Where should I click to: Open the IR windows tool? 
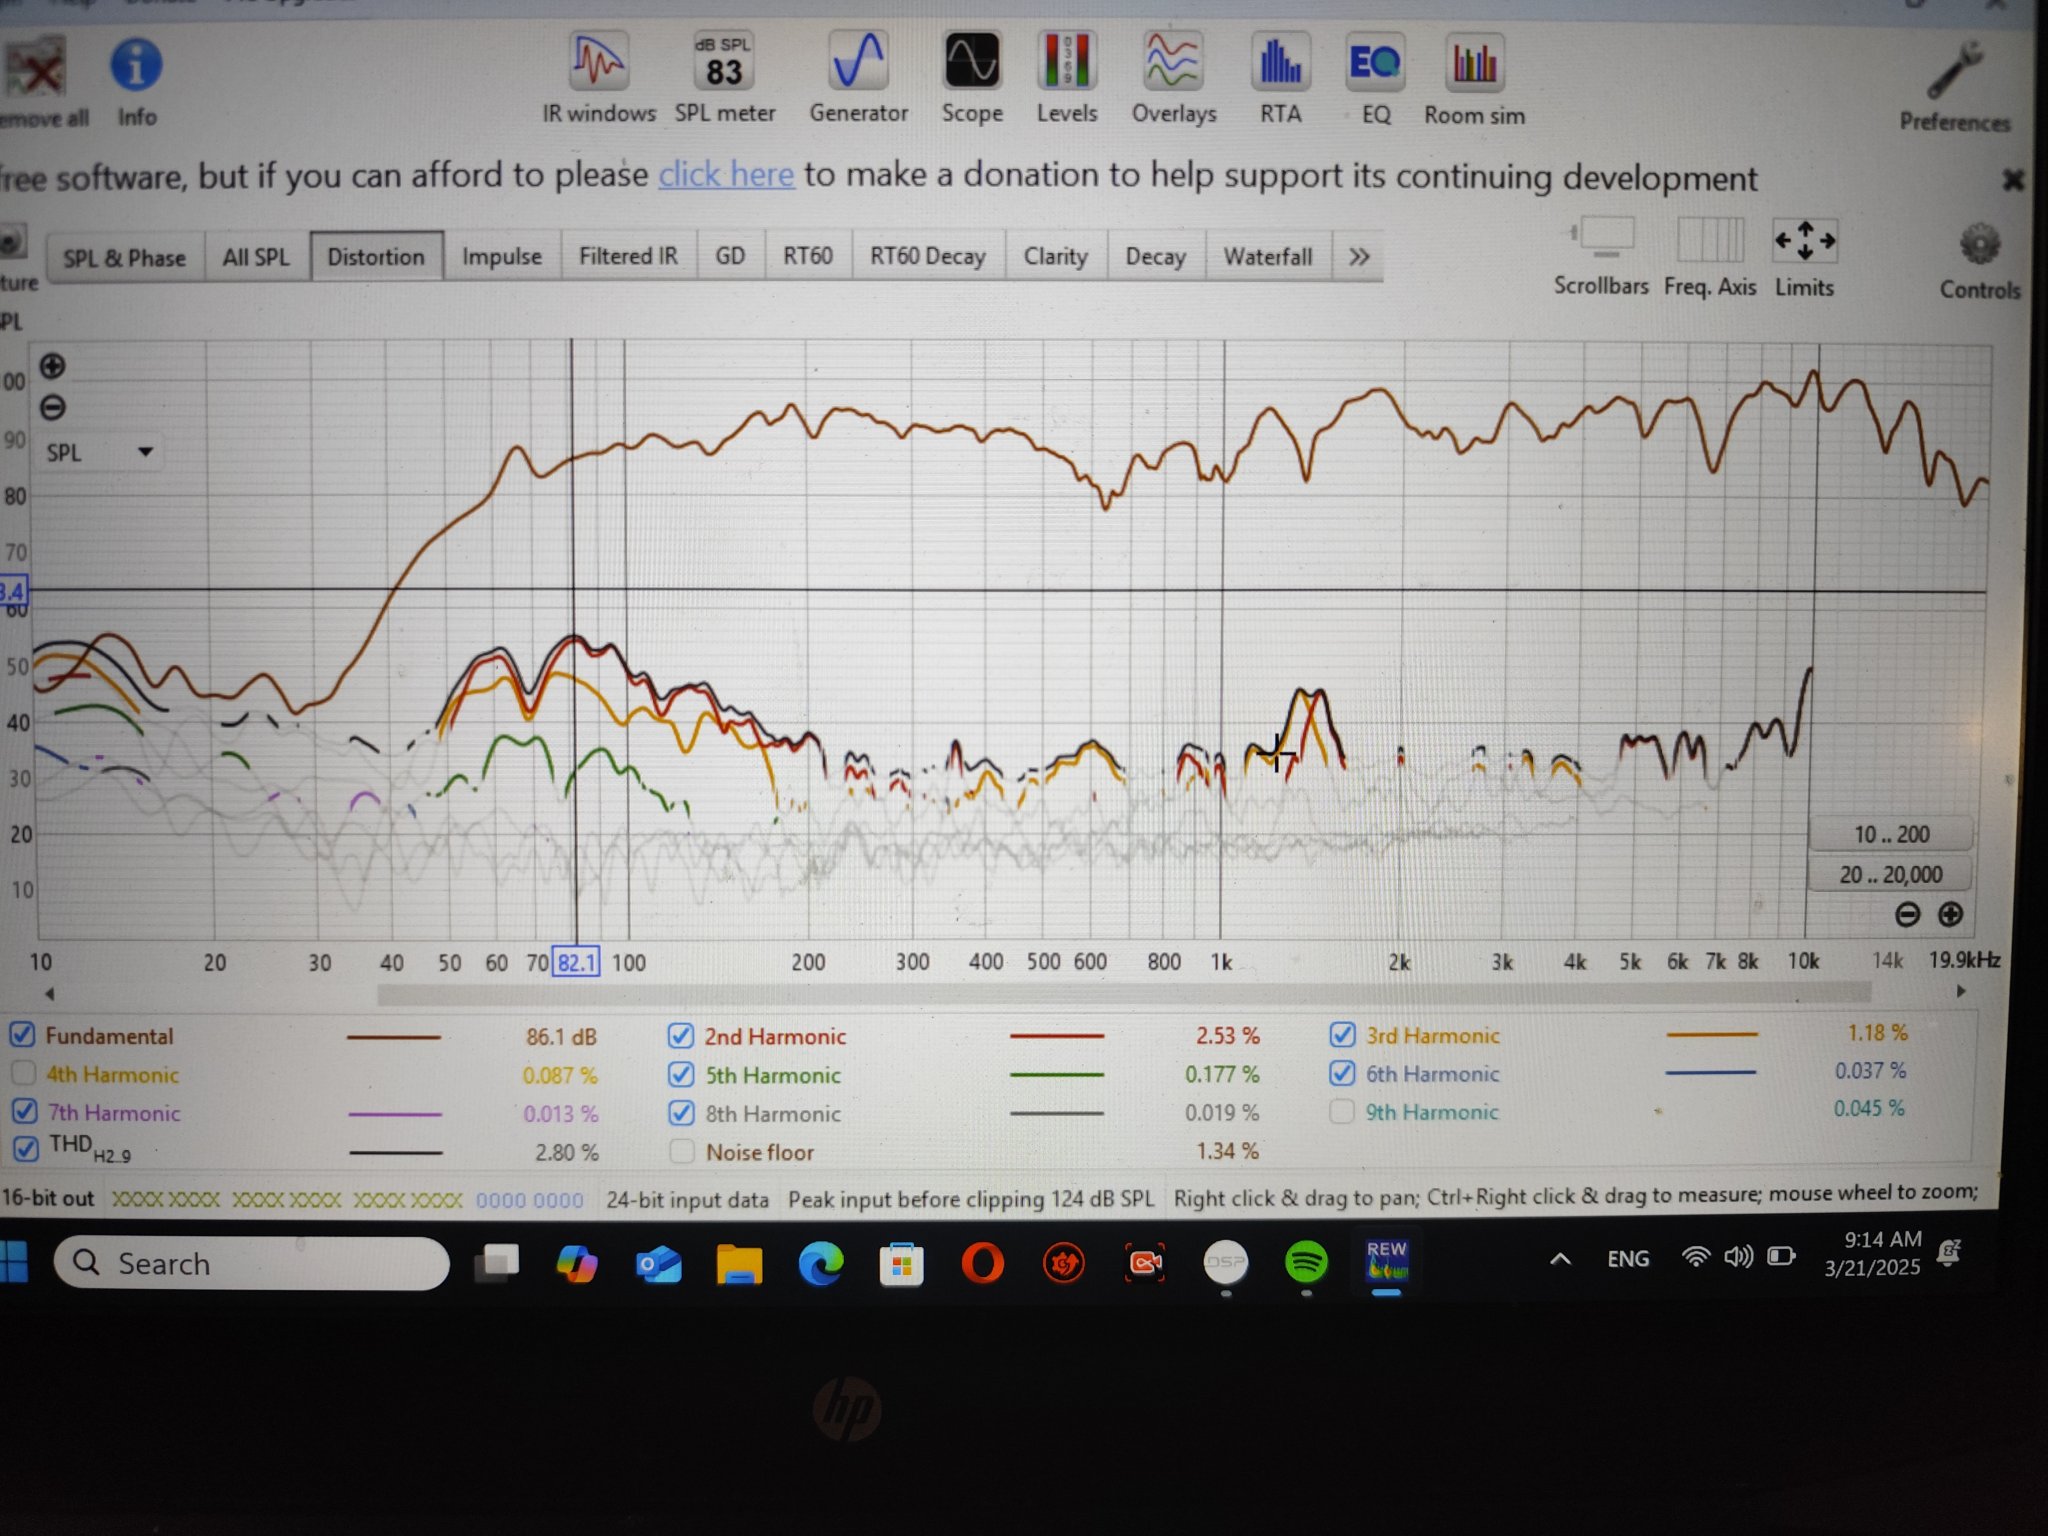coord(598,63)
